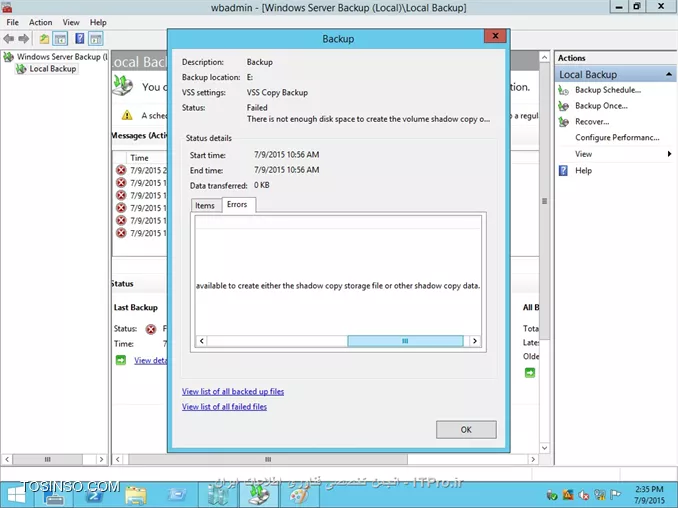Click tree pane horizontal scrollbar thumb

pyautogui.click(x=47, y=459)
